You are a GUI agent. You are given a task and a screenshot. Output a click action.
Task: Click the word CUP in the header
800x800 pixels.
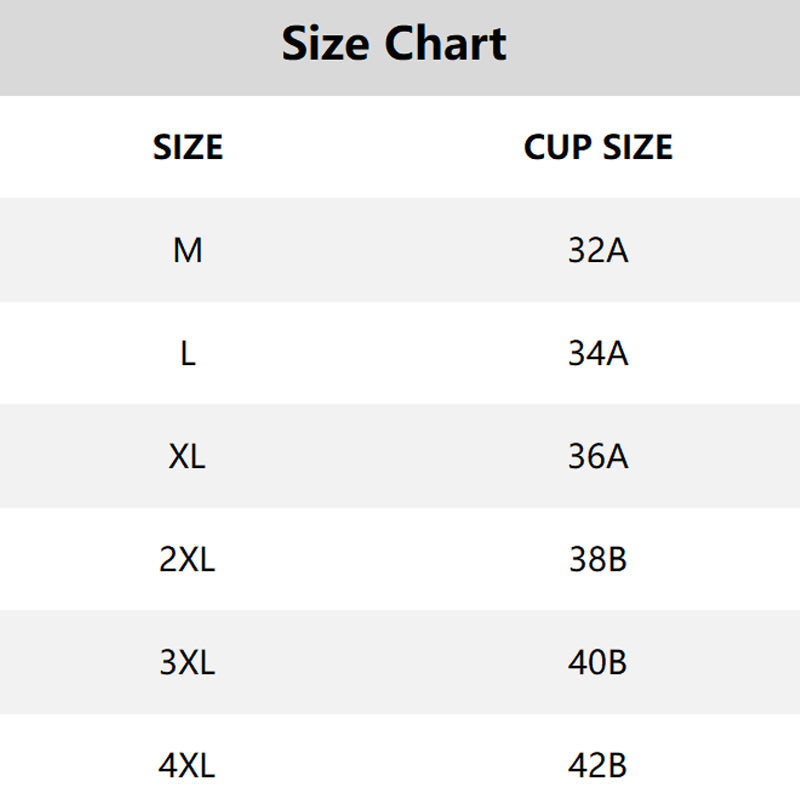(x=558, y=147)
